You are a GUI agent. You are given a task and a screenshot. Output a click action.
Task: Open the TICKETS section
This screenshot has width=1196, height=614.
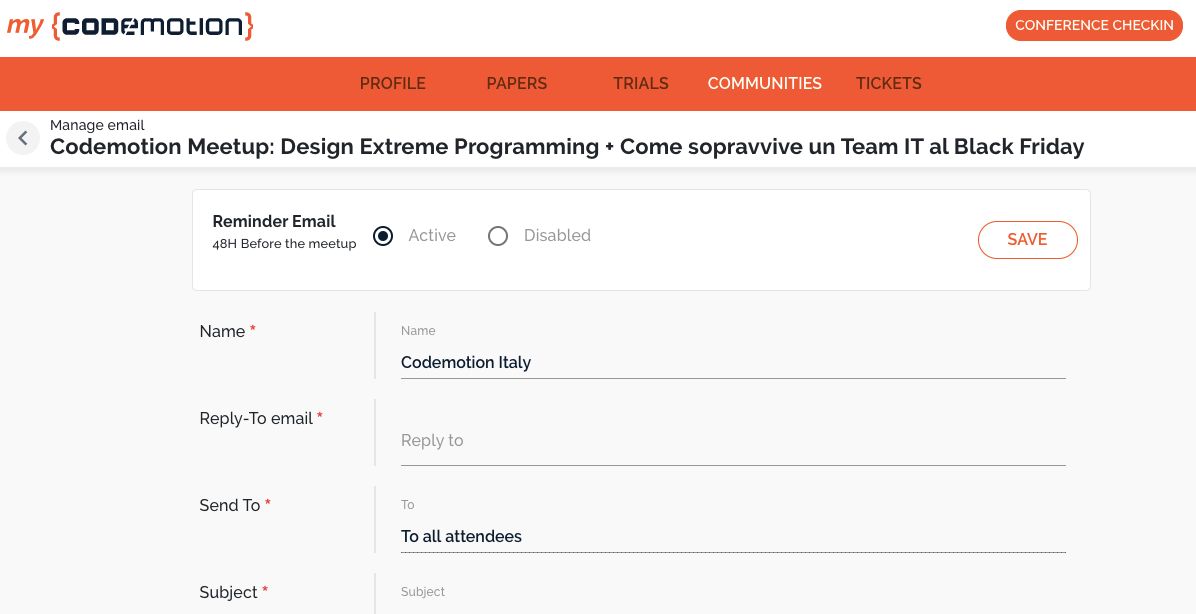click(x=888, y=84)
